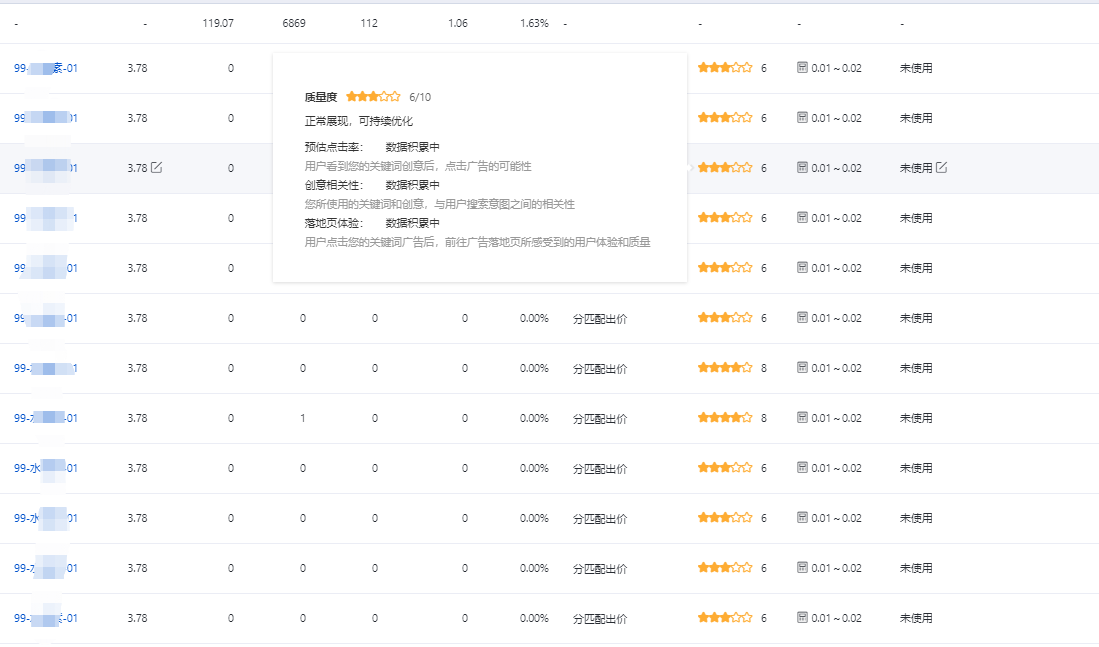Click the 0.01～0.02 range in the bottom row
Image resolution: width=1099 pixels, height=647 pixels.
coord(837,618)
